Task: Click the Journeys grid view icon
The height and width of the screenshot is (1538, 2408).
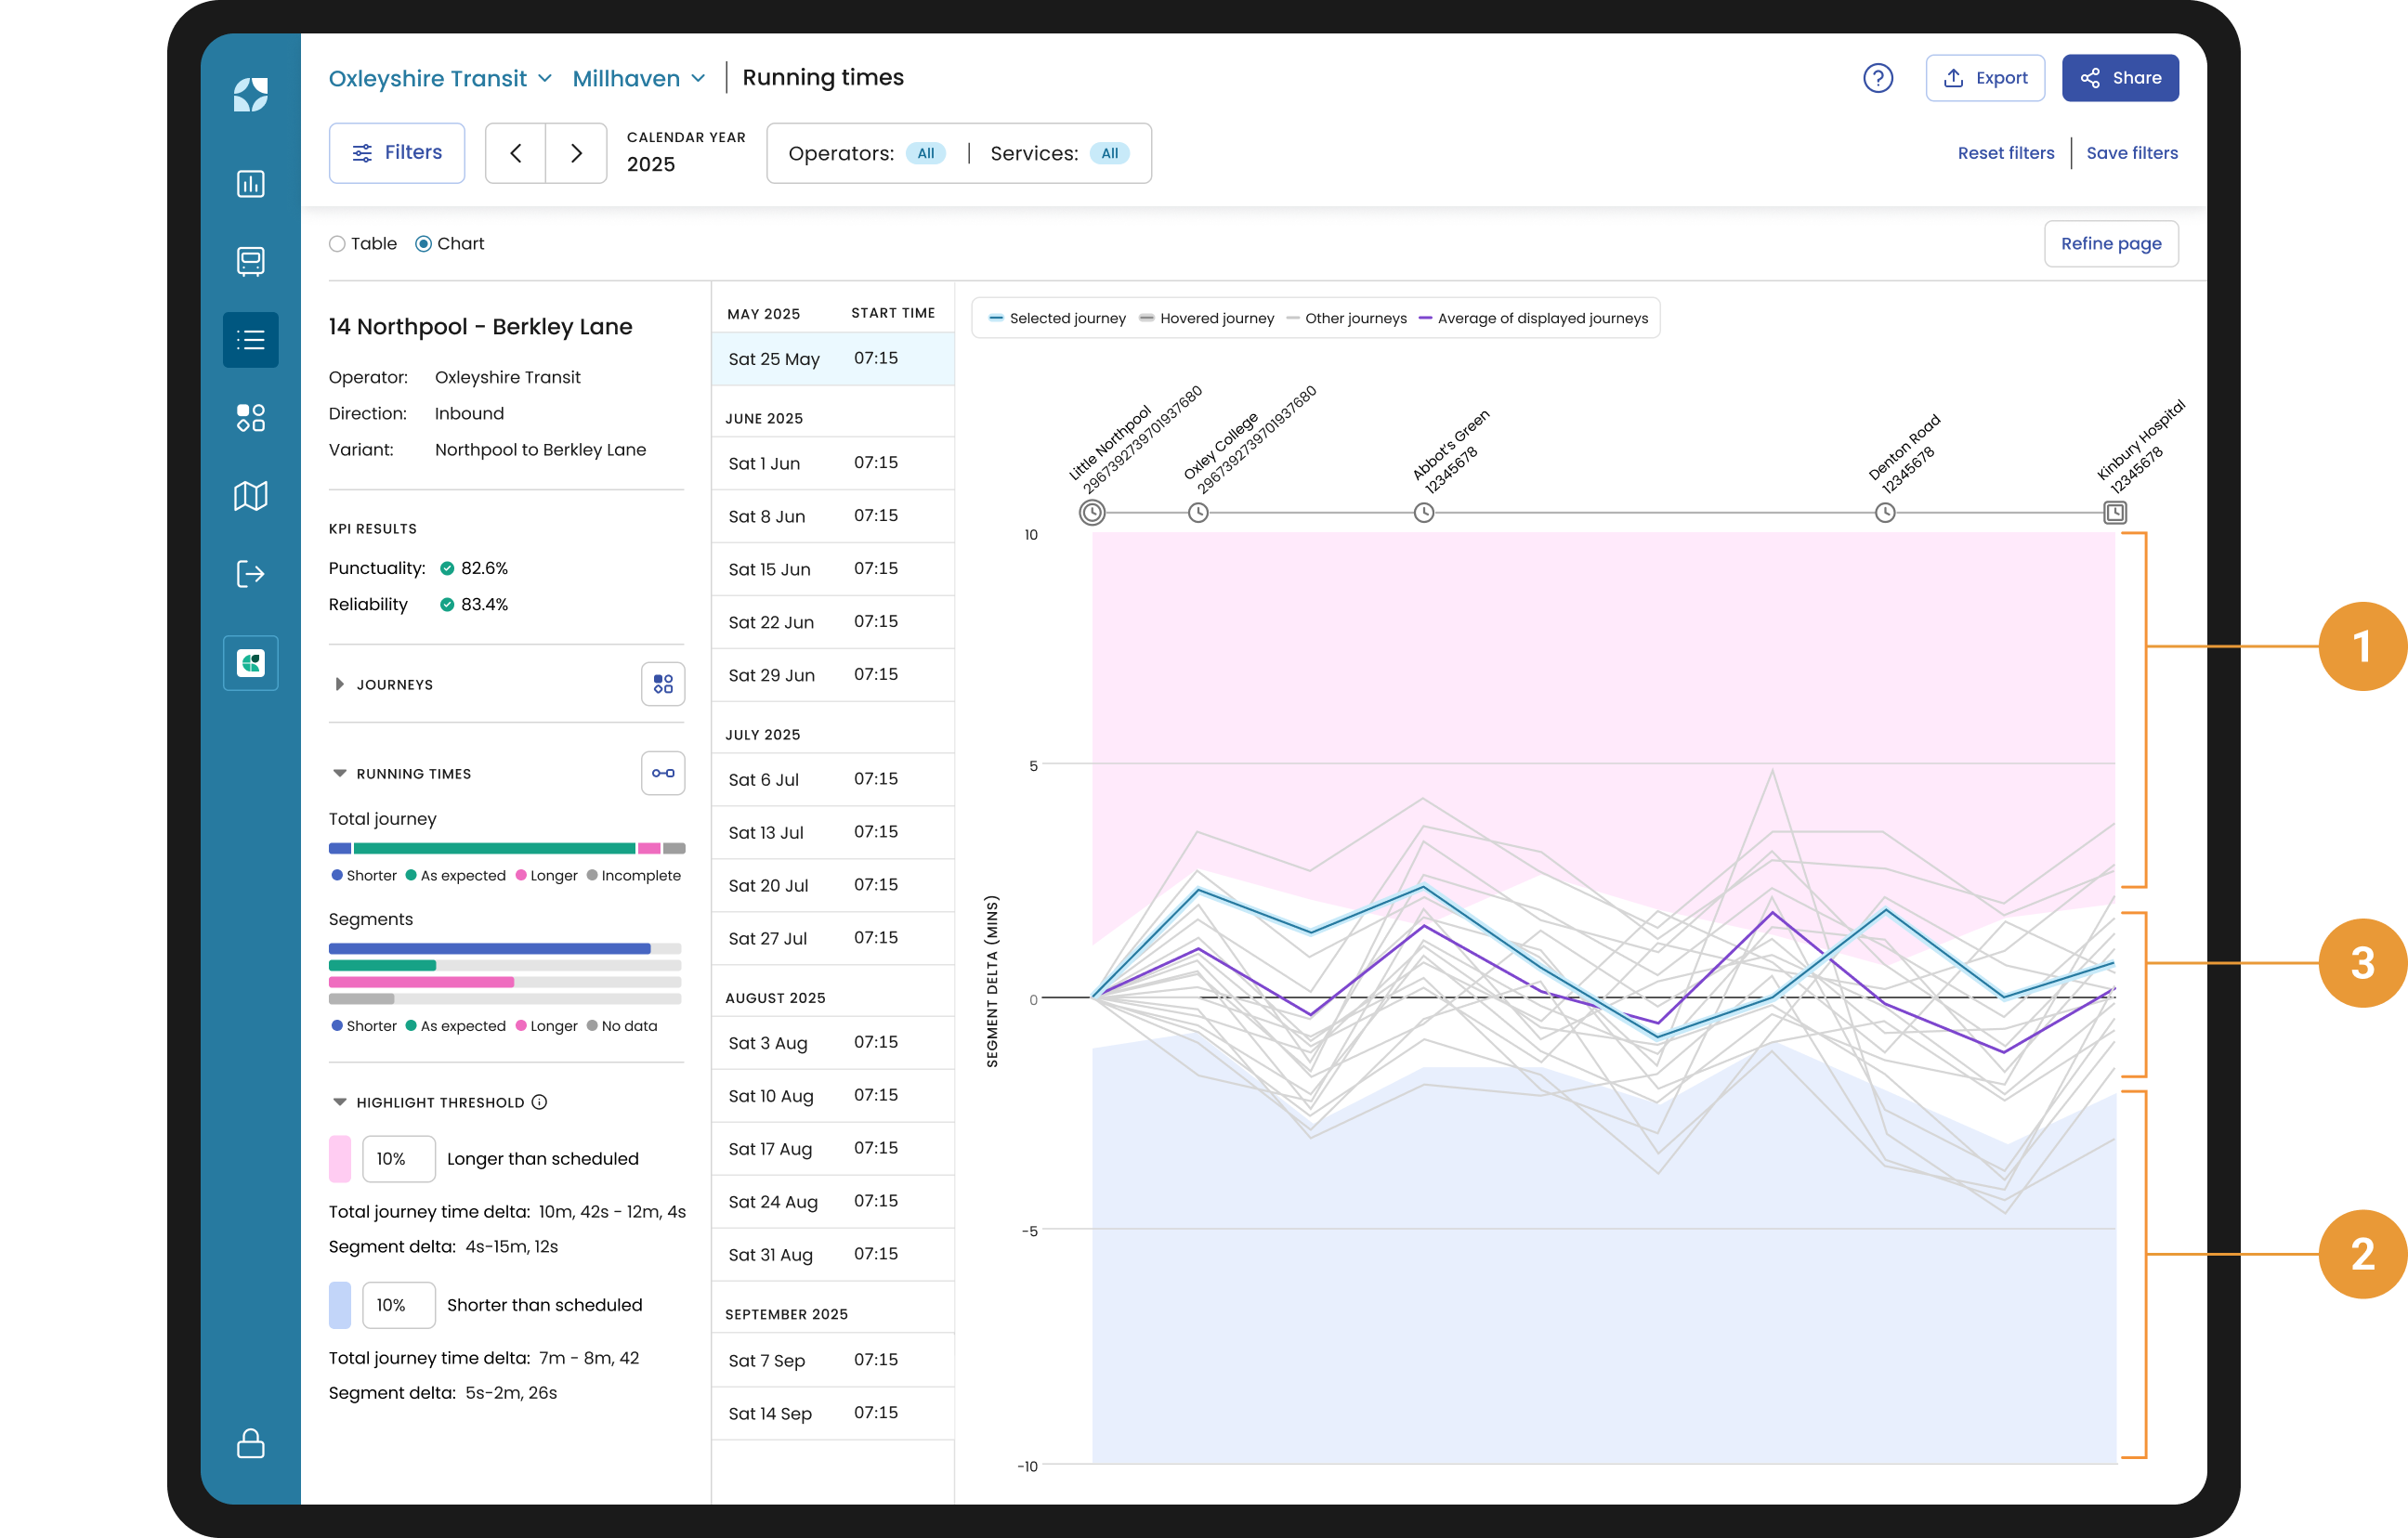Action: pos(662,684)
